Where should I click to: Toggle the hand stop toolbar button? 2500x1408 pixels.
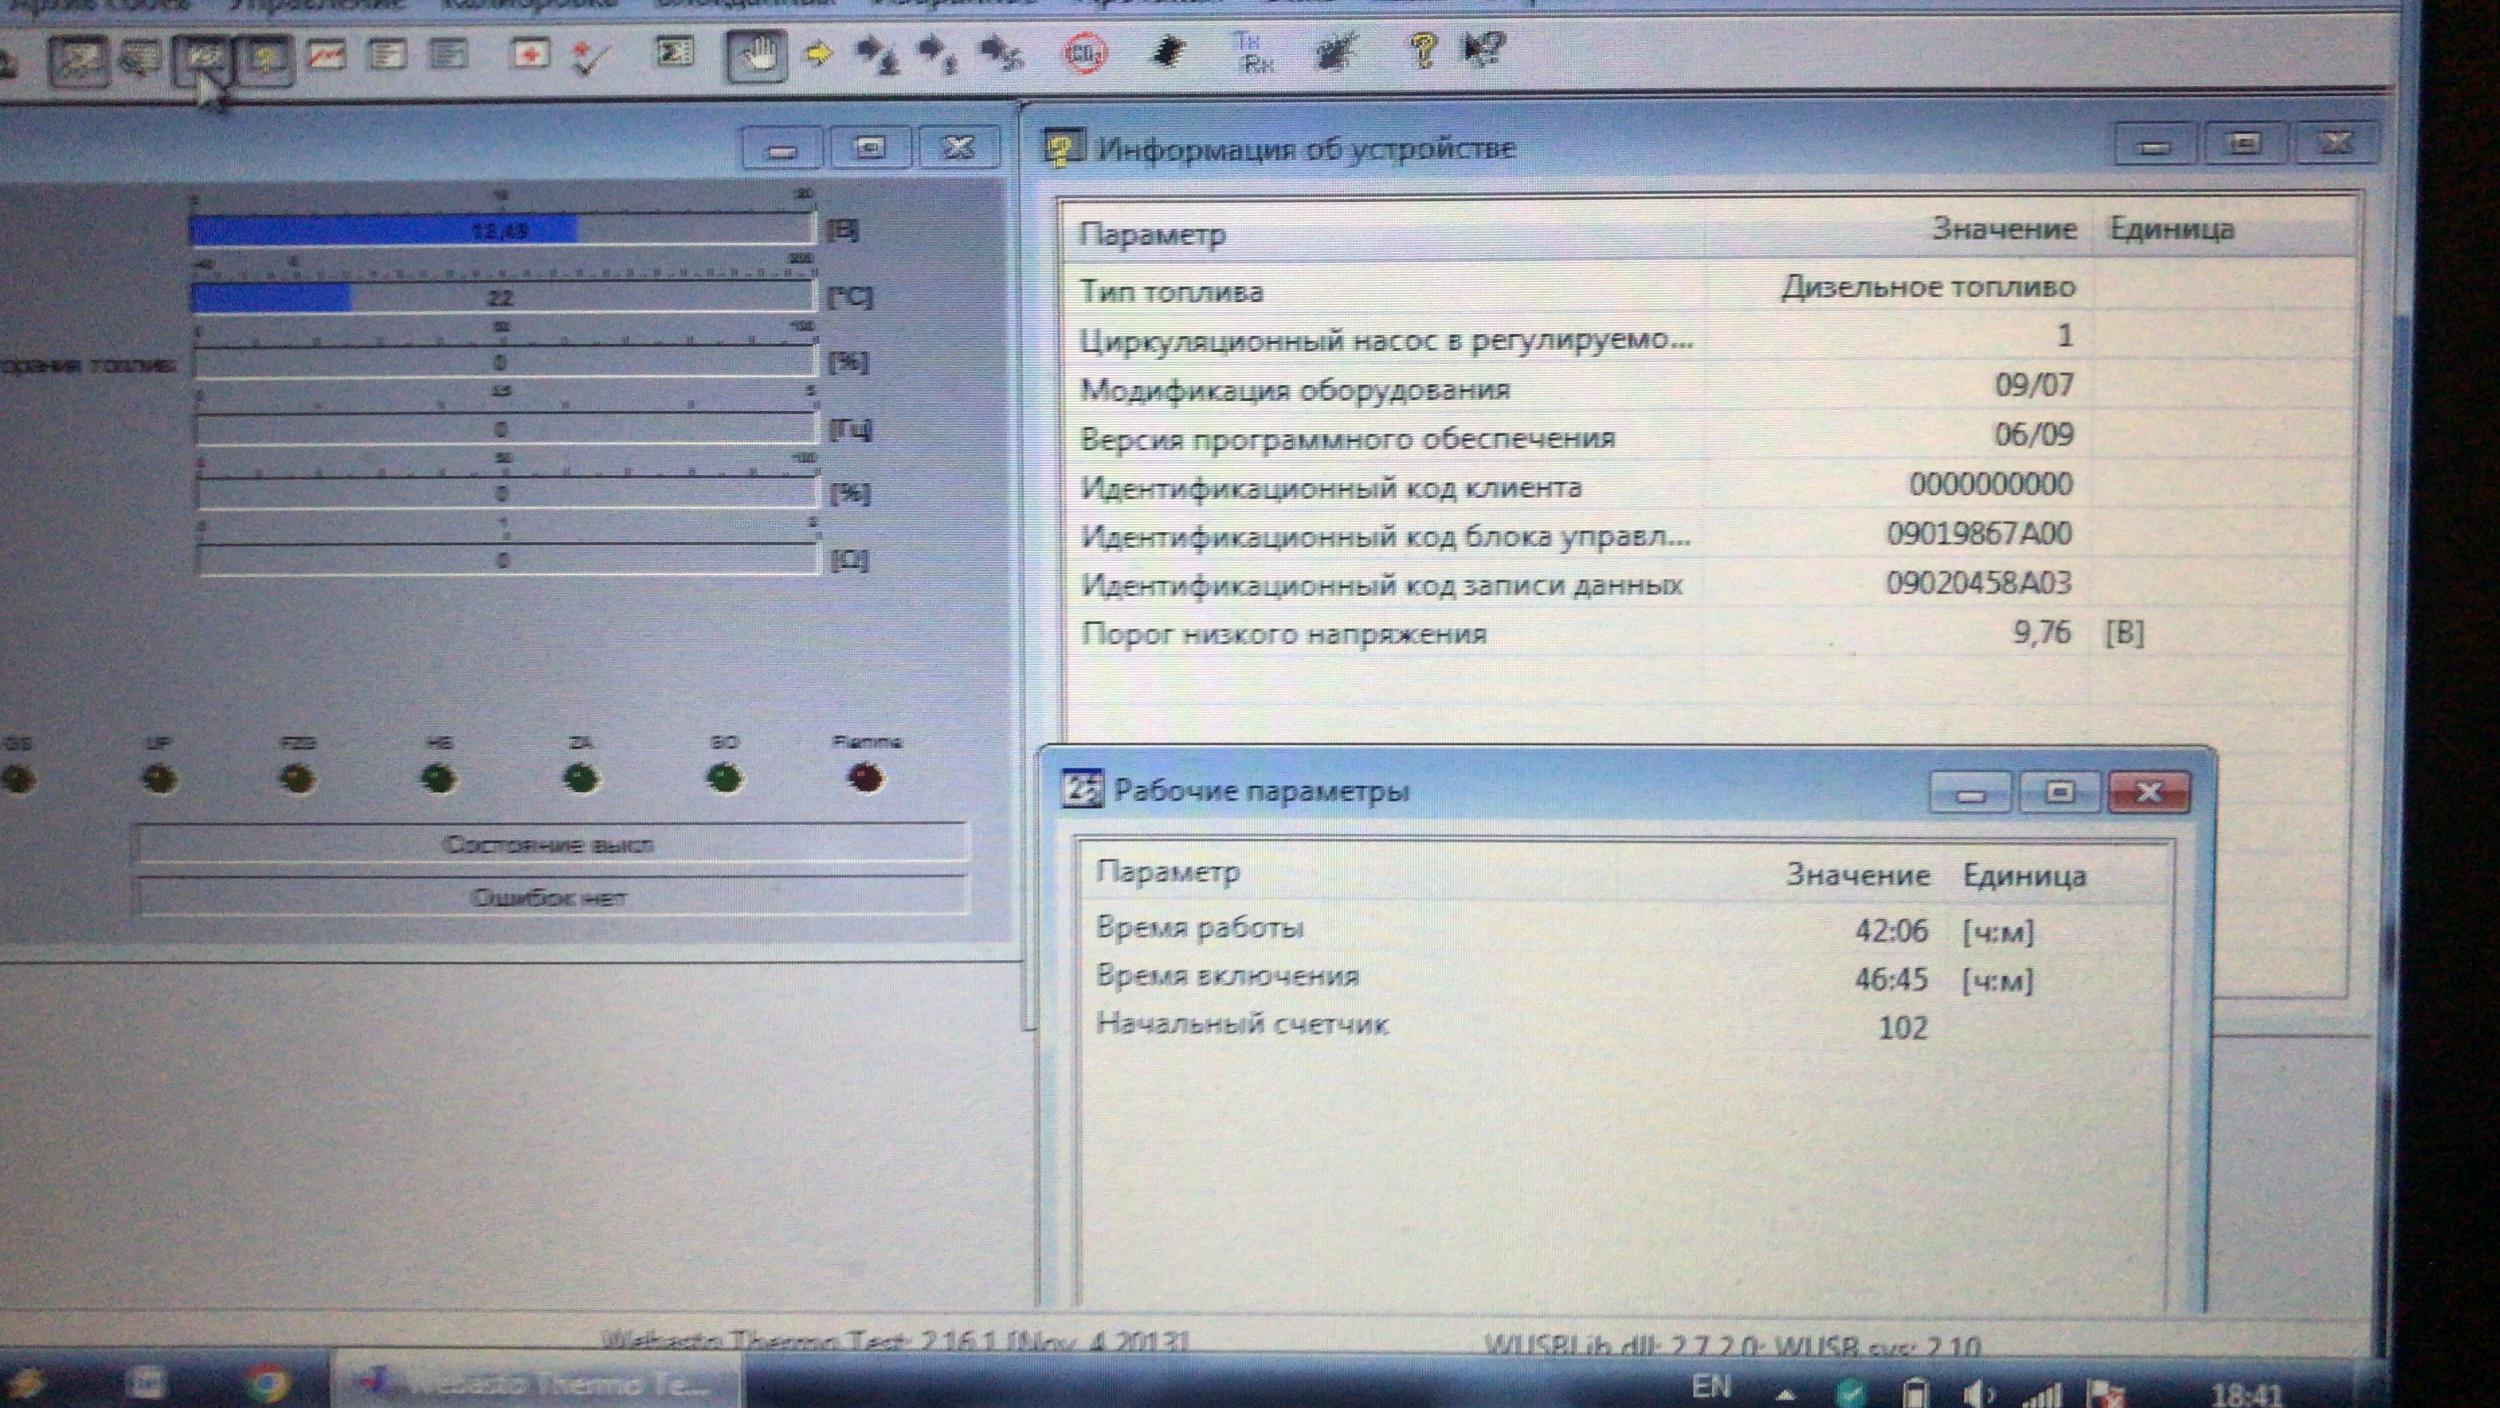coord(756,54)
